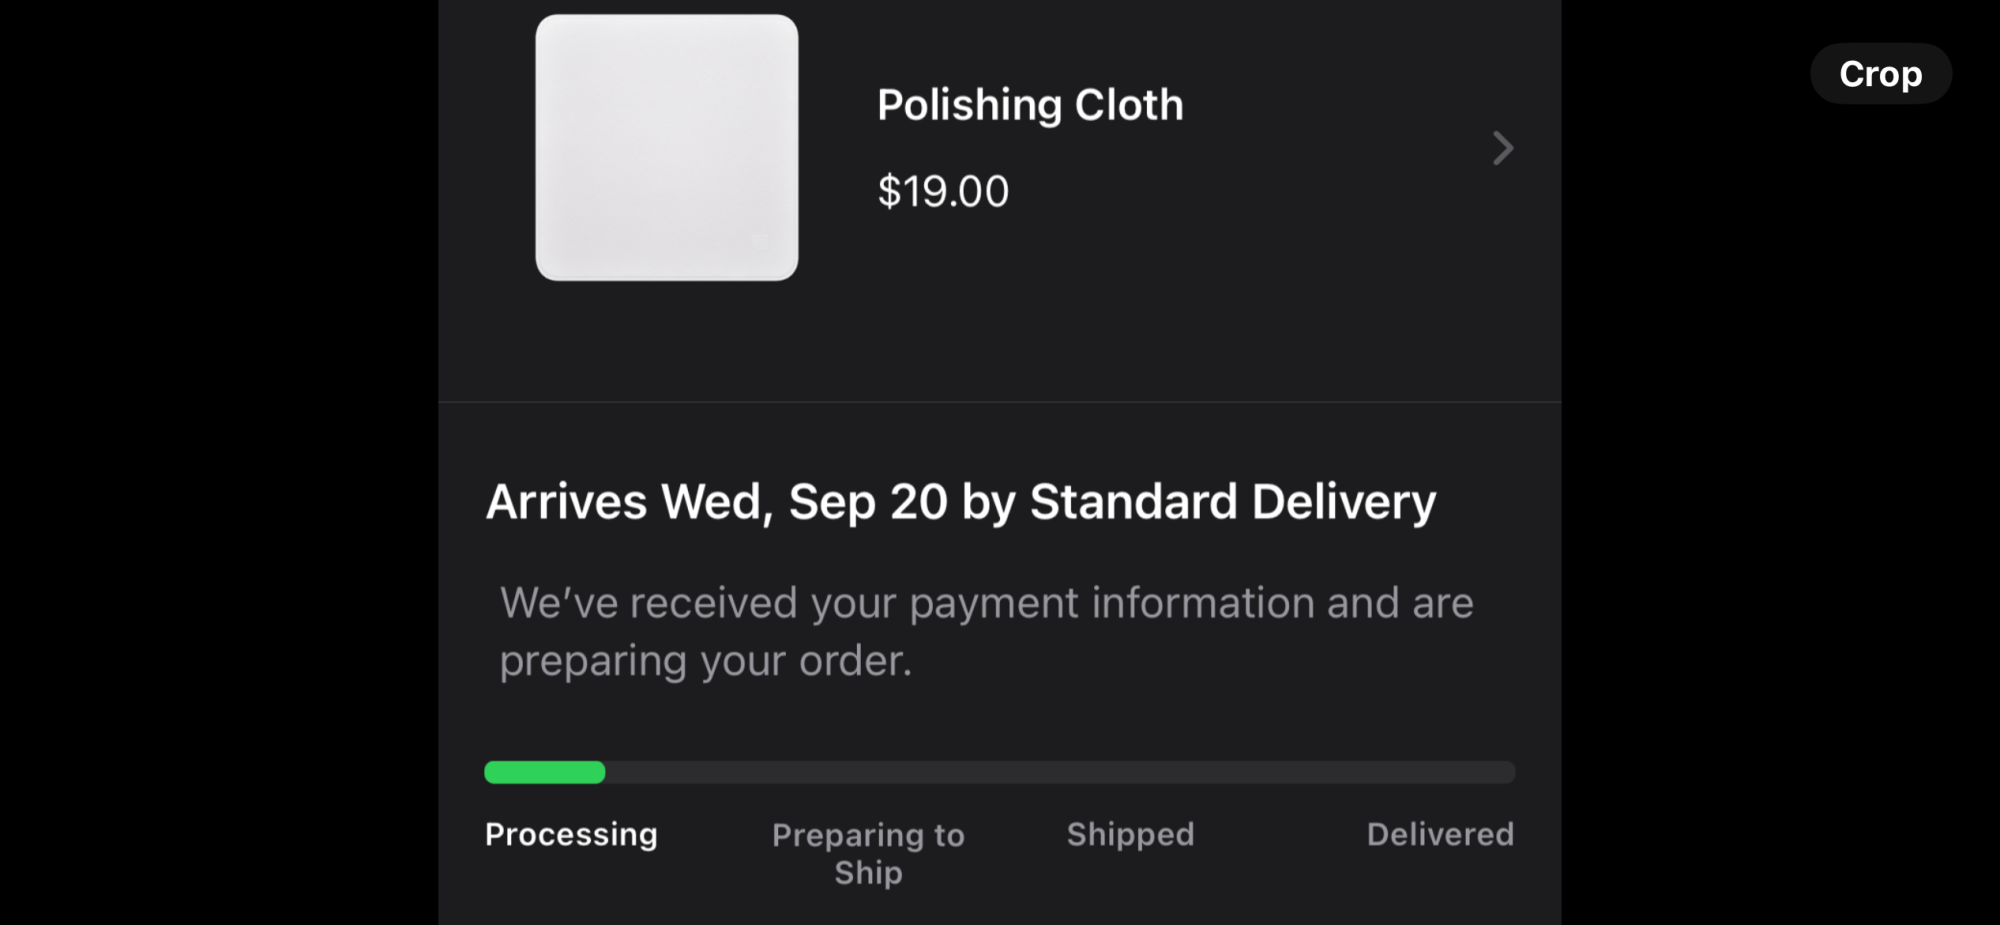
Task: Tap the Polishing Cloth product image
Action: [667, 147]
